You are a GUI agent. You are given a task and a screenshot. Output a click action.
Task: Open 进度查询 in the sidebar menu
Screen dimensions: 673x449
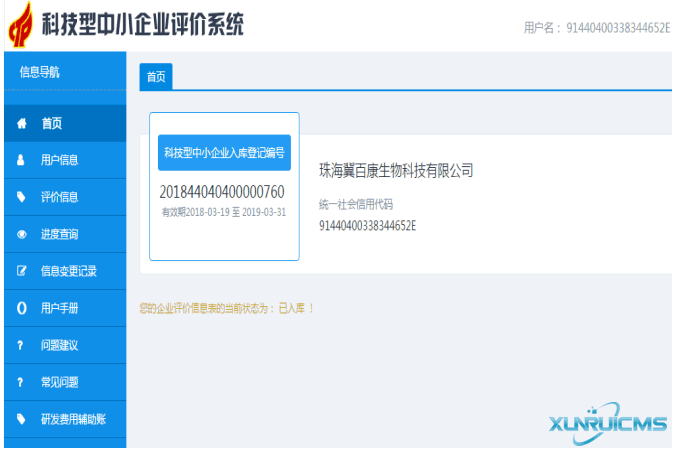pyautogui.click(x=59, y=235)
